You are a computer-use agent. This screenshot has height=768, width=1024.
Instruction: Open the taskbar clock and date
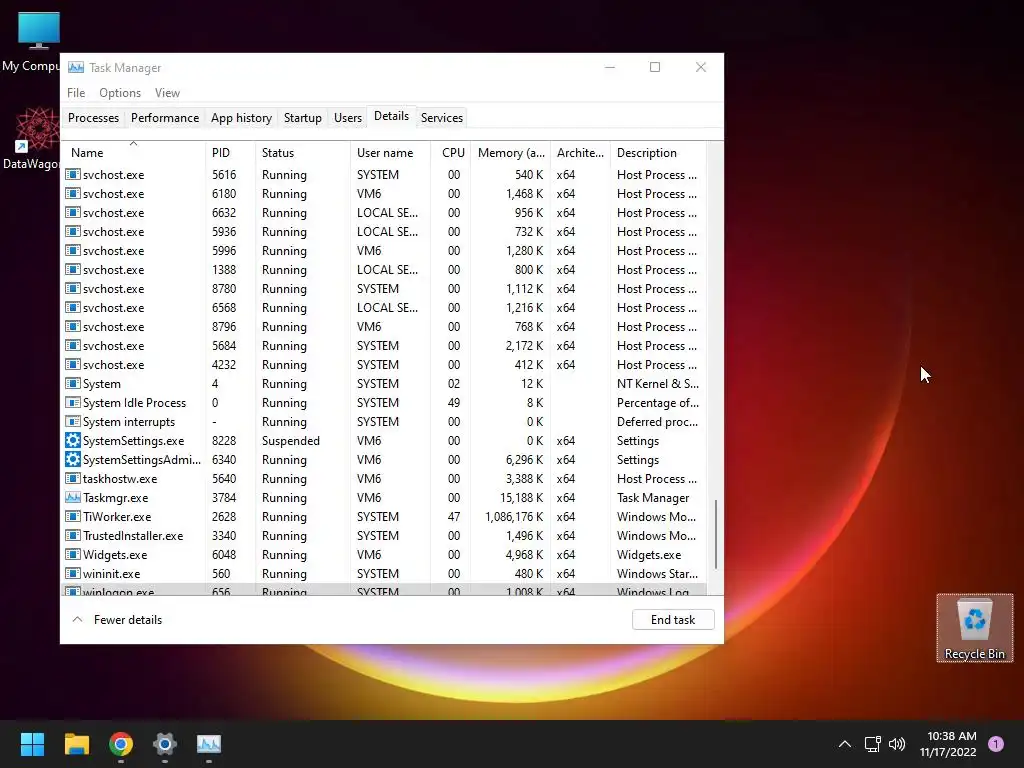point(948,744)
